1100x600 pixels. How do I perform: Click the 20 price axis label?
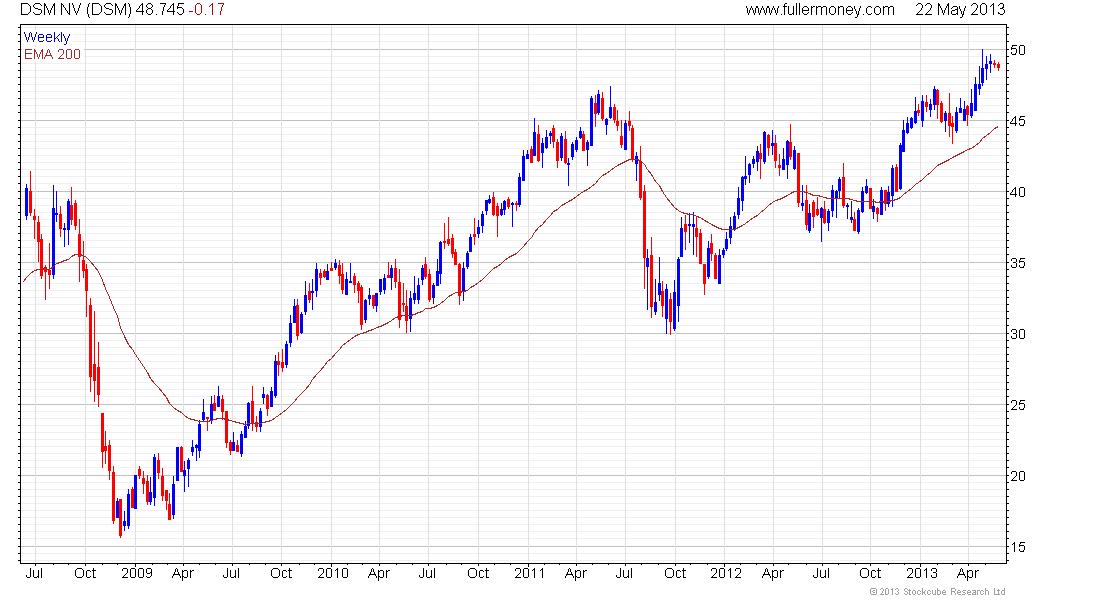tap(1017, 476)
